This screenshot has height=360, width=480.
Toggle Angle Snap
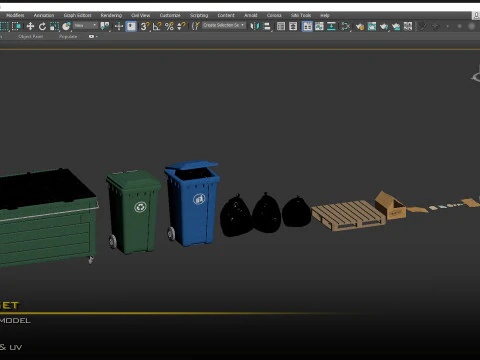(157, 26)
